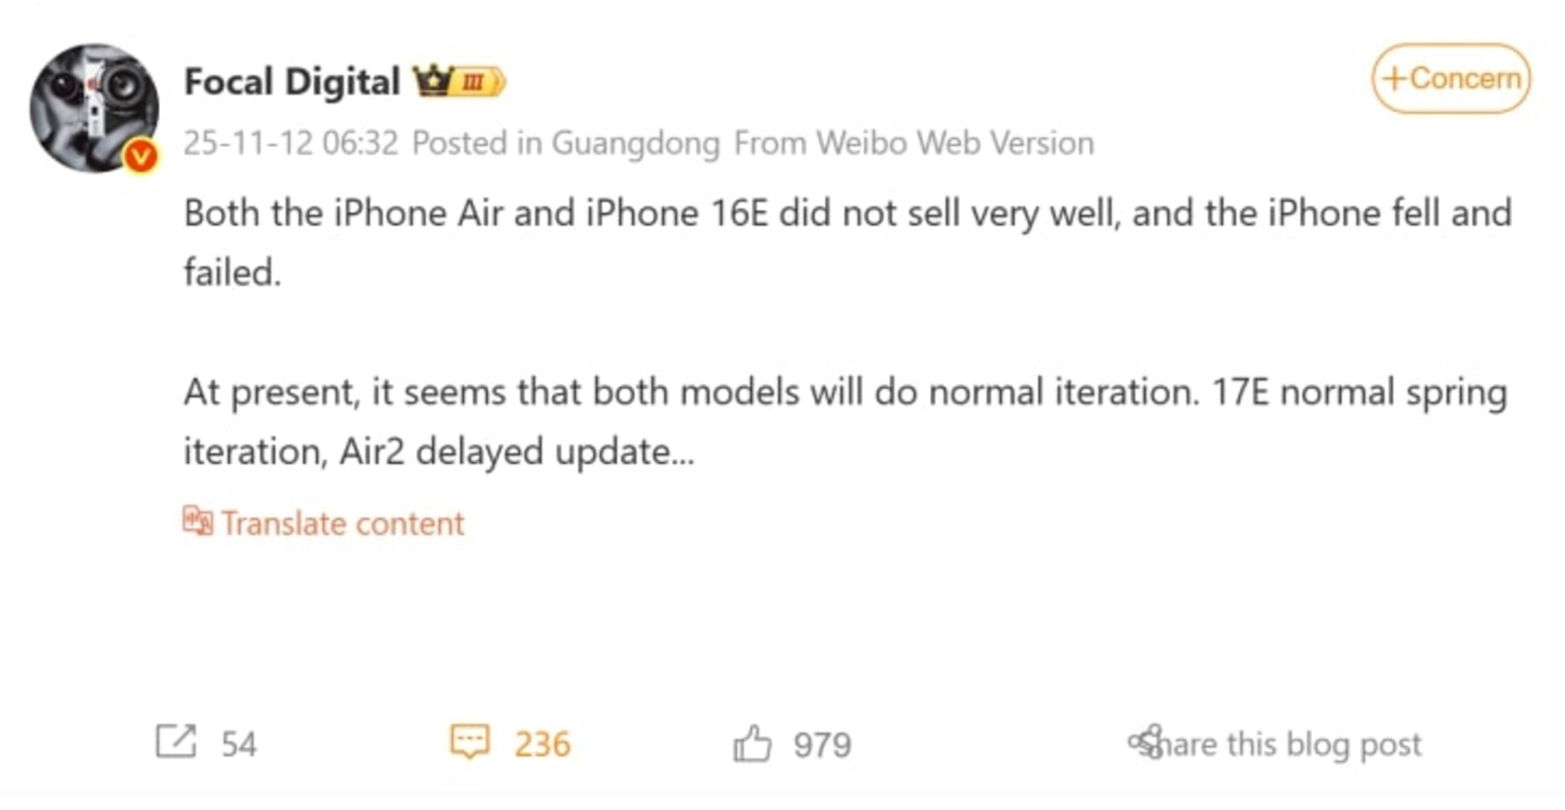Open the Translate content link
The image size is (1565, 810).
(x=343, y=522)
